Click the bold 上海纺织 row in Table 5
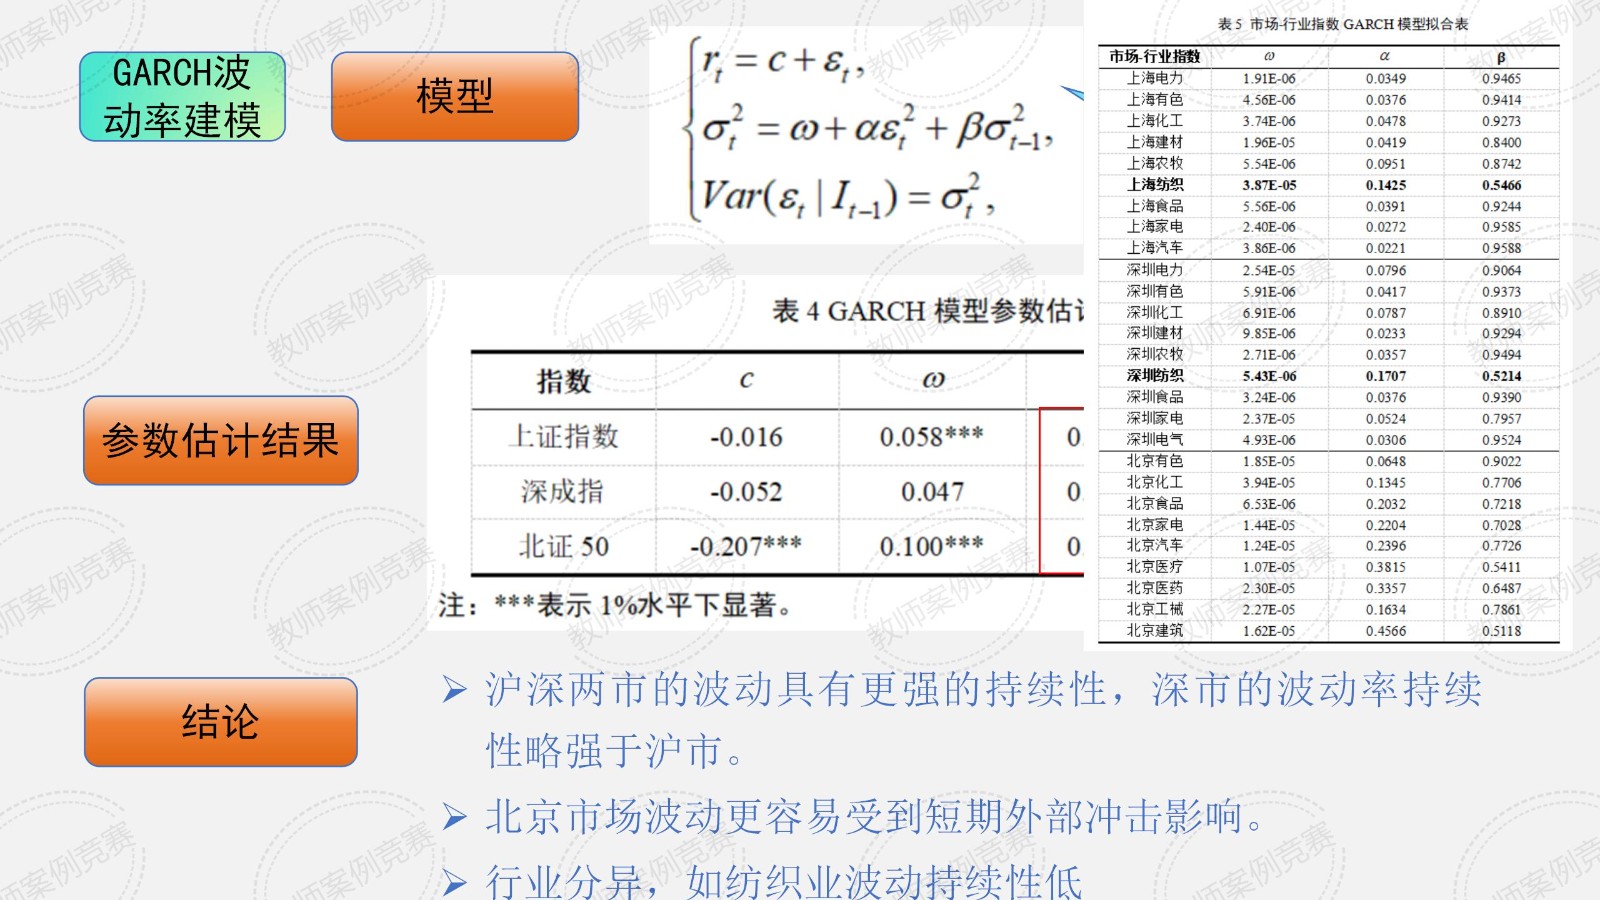This screenshot has width=1600, height=900. [x=1155, y=185]
